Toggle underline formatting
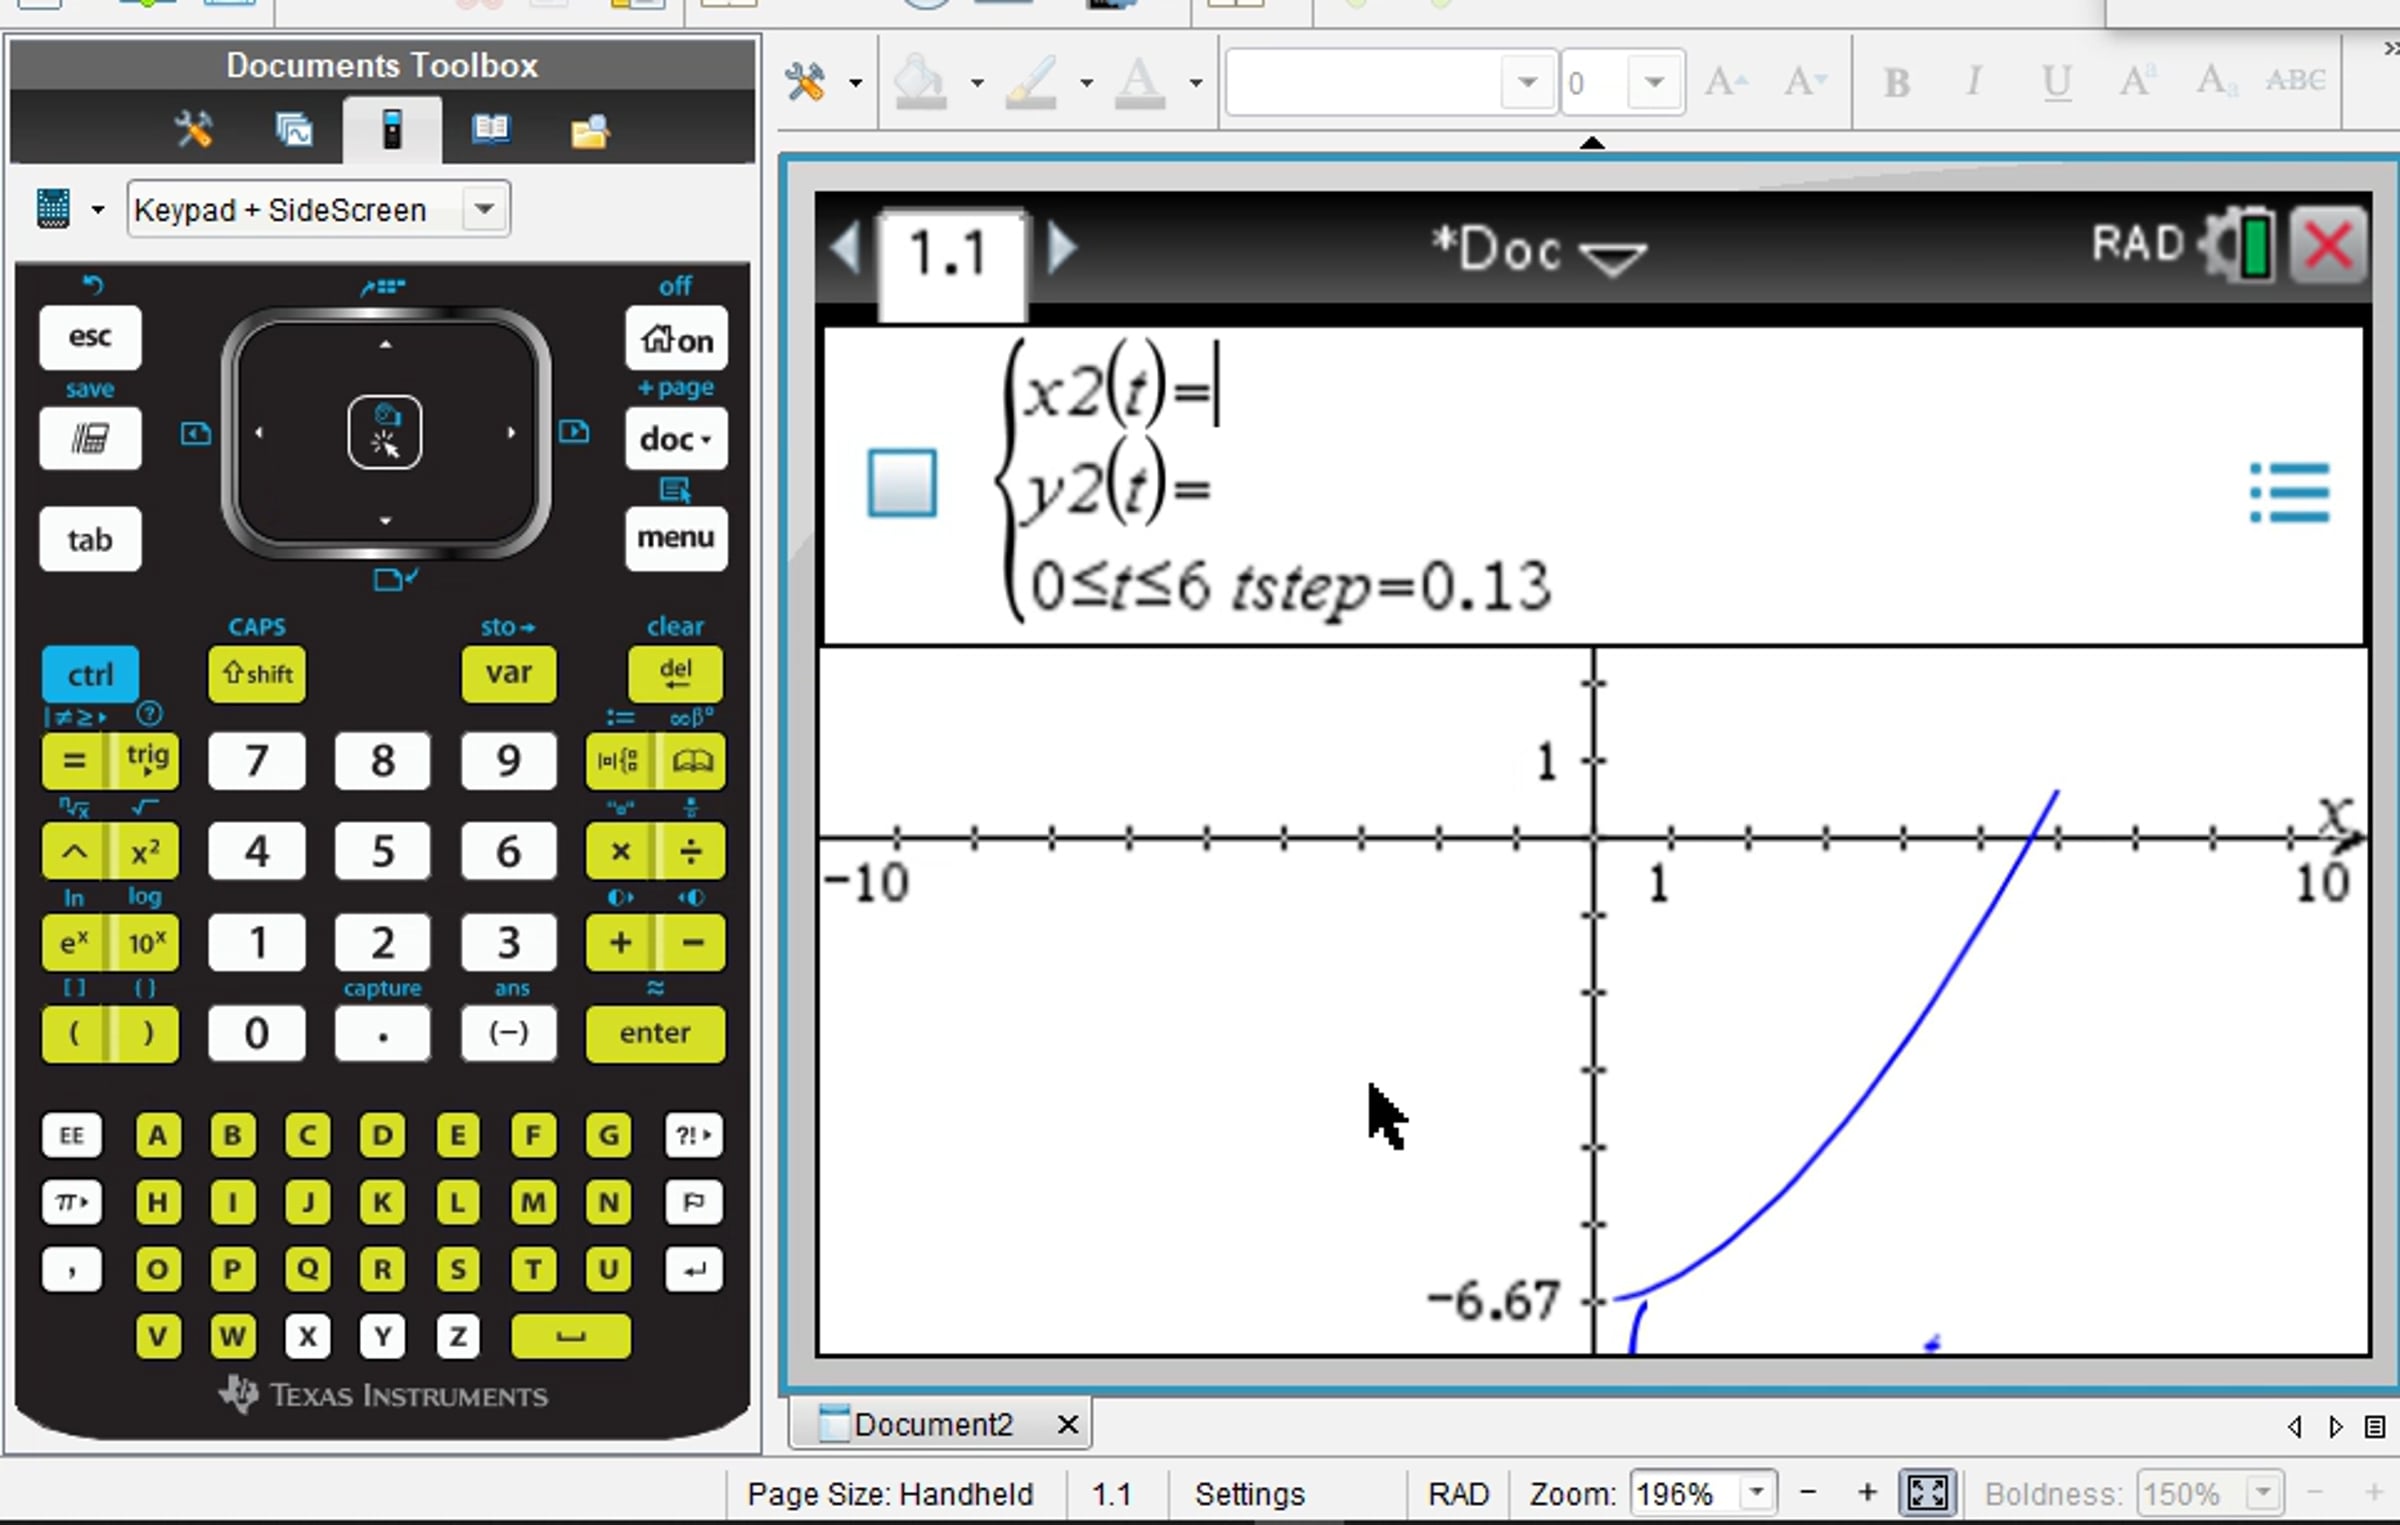Viewport: 2400px width, 1525px height. pos(2056,81)
